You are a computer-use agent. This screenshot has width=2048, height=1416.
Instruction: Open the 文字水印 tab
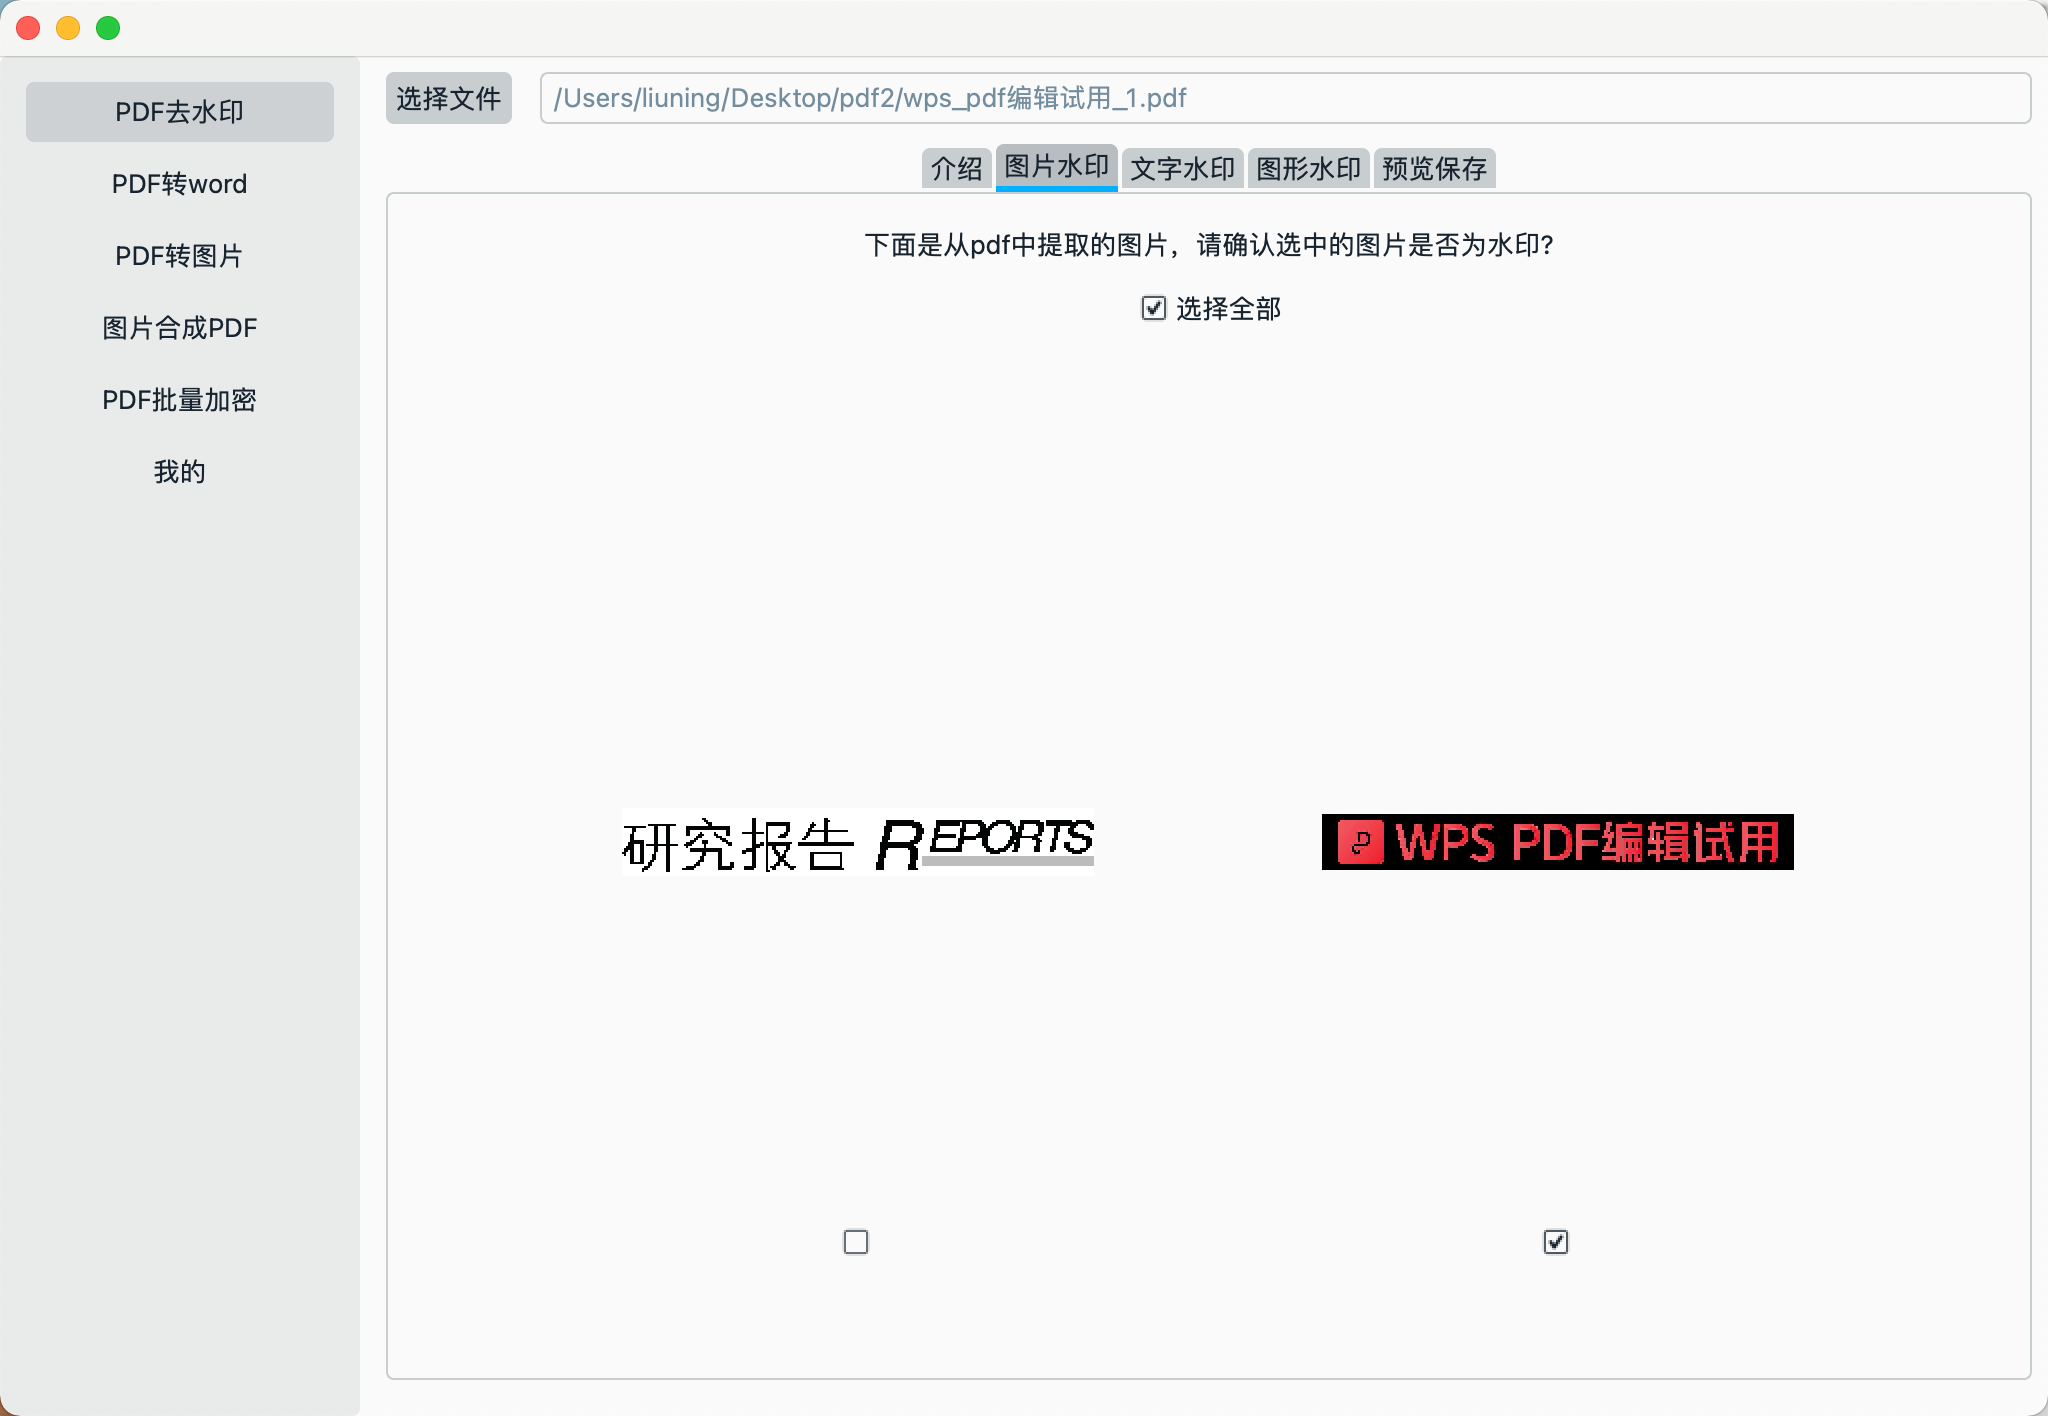click(1183, 168)
